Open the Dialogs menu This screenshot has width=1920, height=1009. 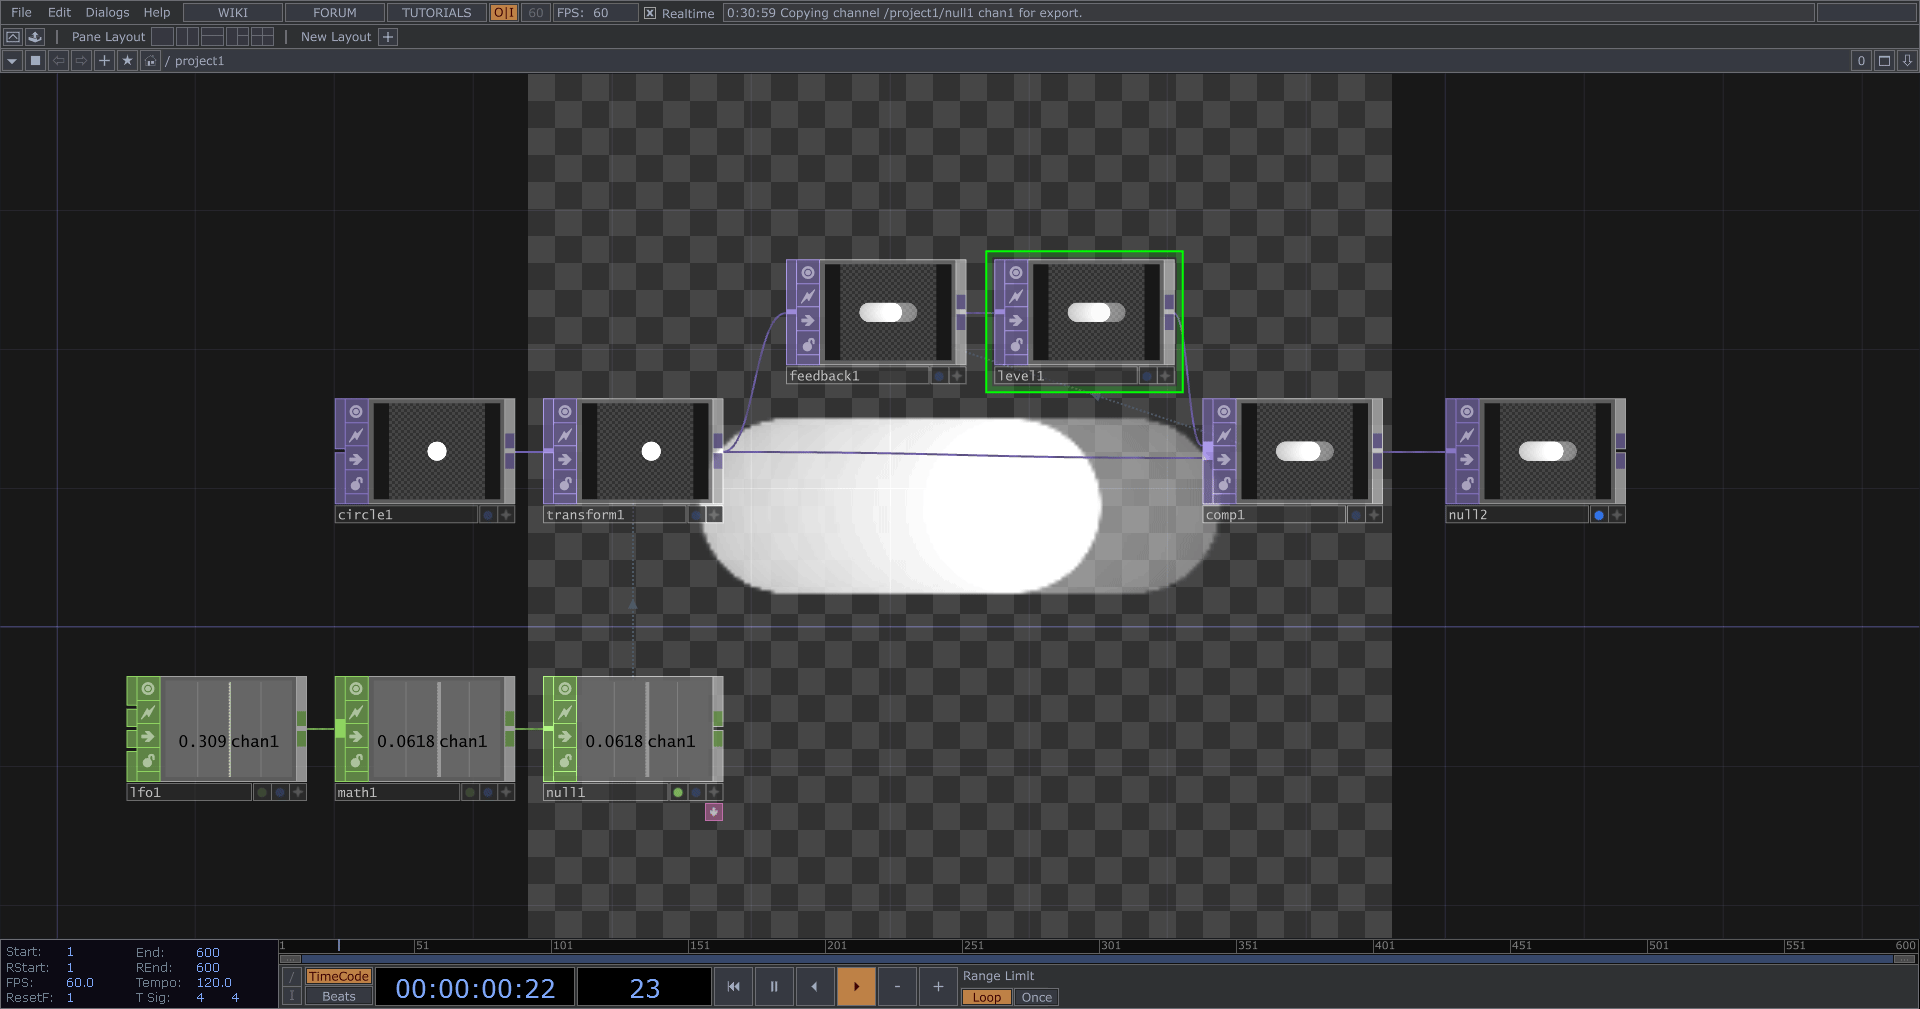point(106,13)
